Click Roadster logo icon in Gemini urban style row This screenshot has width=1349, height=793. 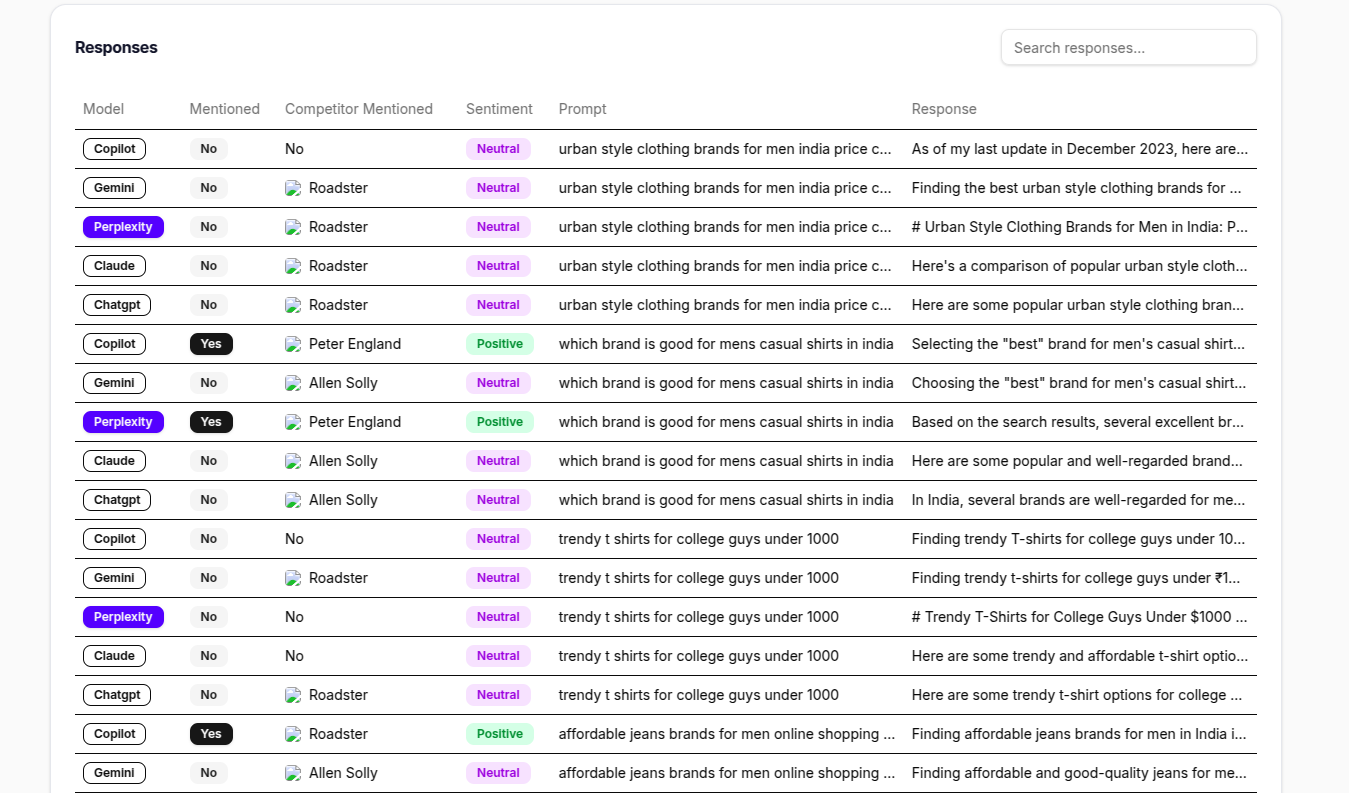(293, 188)
